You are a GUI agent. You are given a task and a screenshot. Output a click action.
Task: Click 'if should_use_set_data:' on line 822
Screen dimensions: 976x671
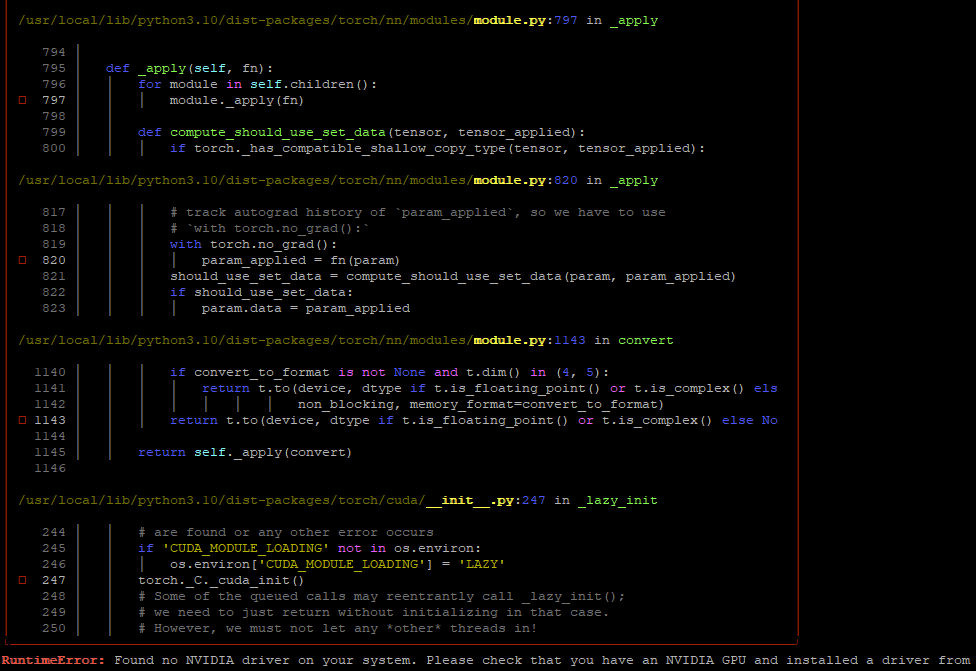pos(261,293)
